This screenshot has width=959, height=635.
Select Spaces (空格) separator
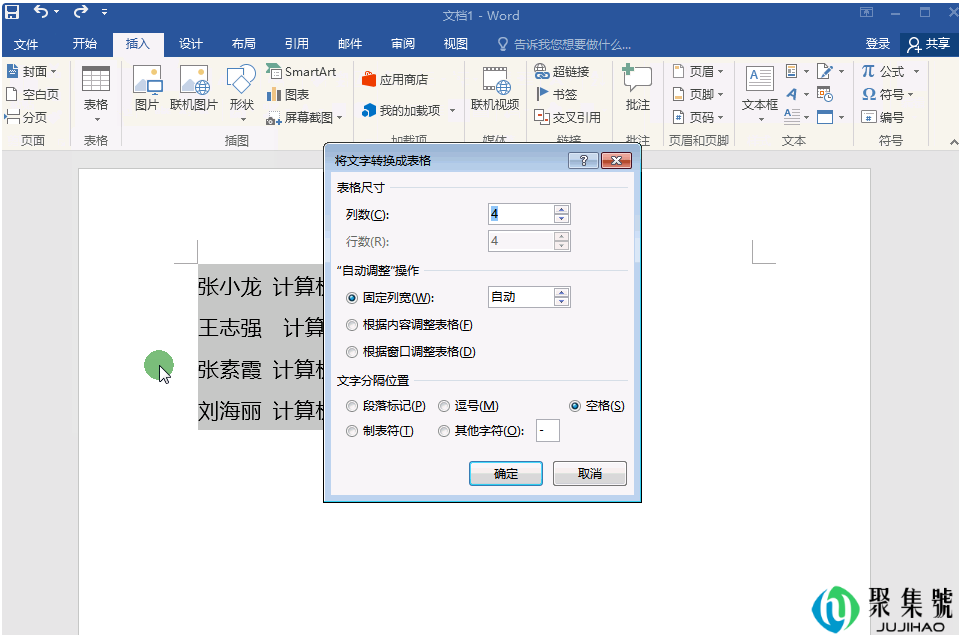[597, 406]
